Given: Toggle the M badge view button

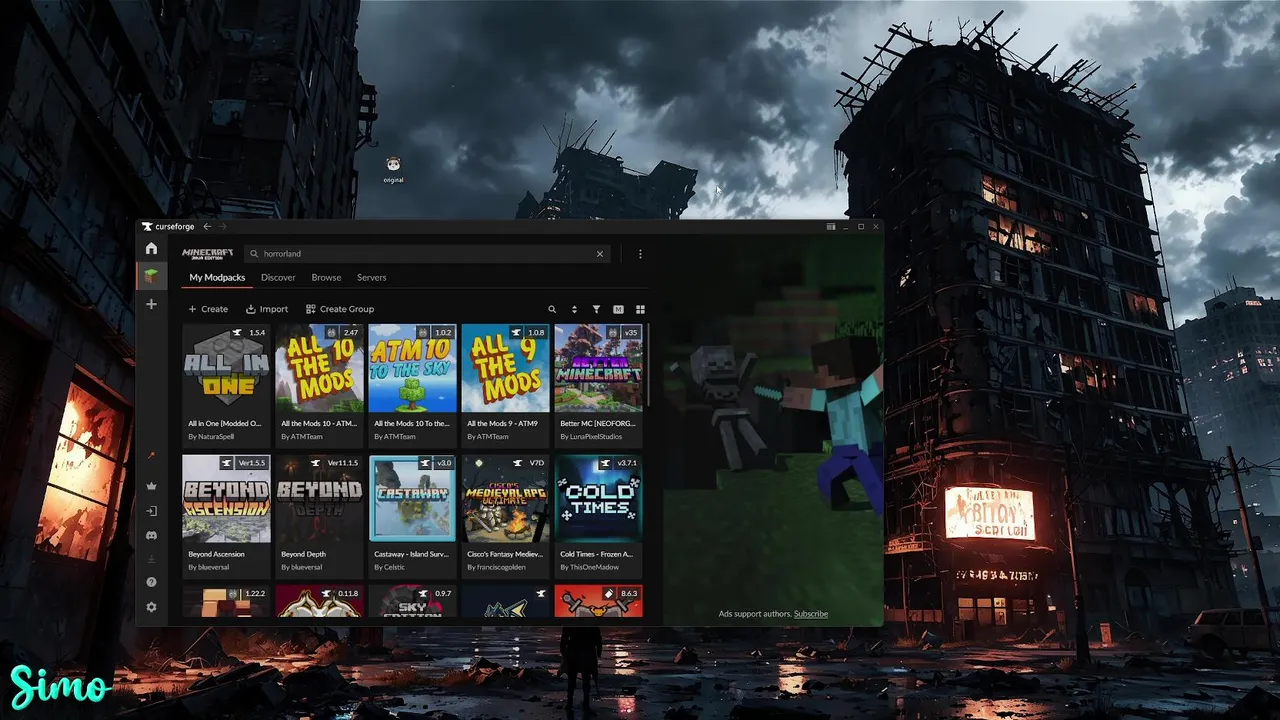Looking at the screenshot, I should 618,309.
